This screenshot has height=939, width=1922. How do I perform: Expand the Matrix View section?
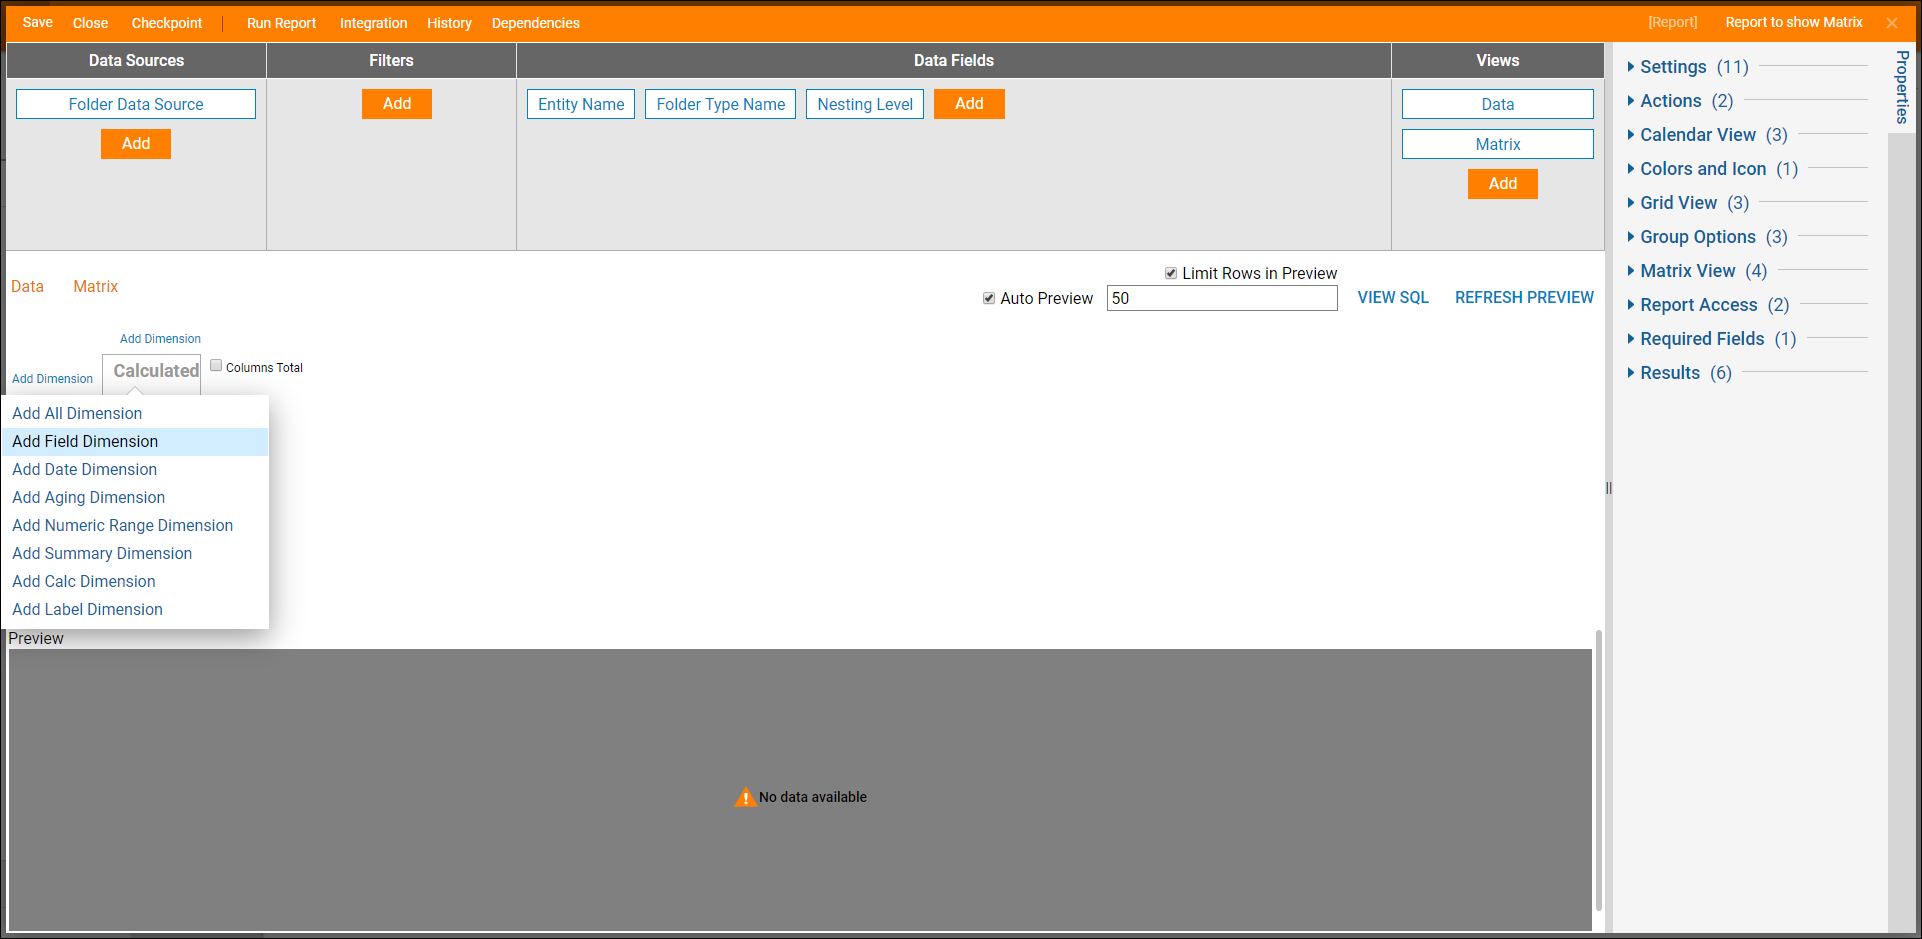click(x=1697, y=271)
